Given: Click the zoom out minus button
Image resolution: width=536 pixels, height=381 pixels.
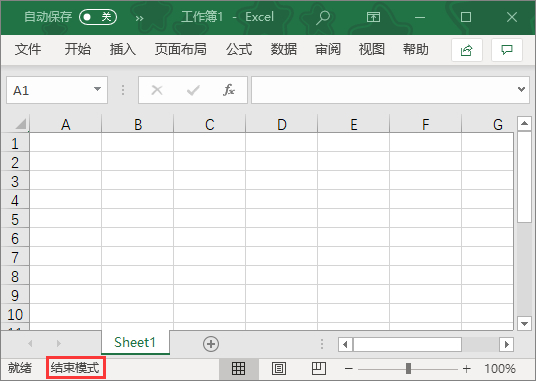Looking at the screenshot, I should pyautogui.click(x=349, y=368).
